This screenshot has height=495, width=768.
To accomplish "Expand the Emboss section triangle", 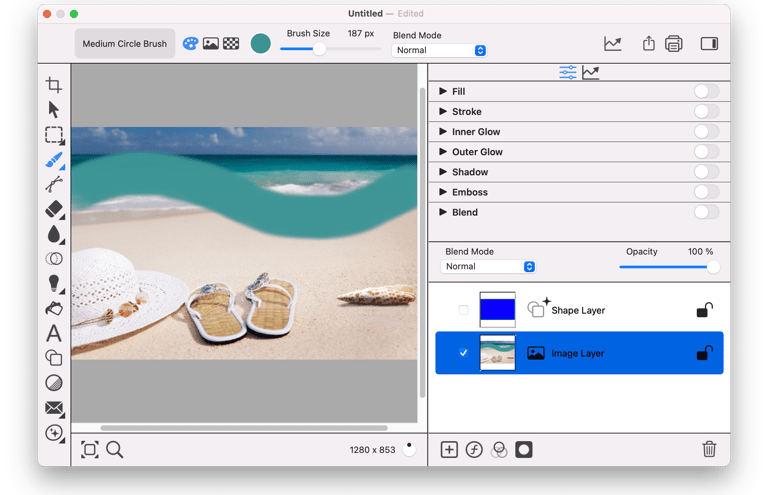I will (443, 191).
